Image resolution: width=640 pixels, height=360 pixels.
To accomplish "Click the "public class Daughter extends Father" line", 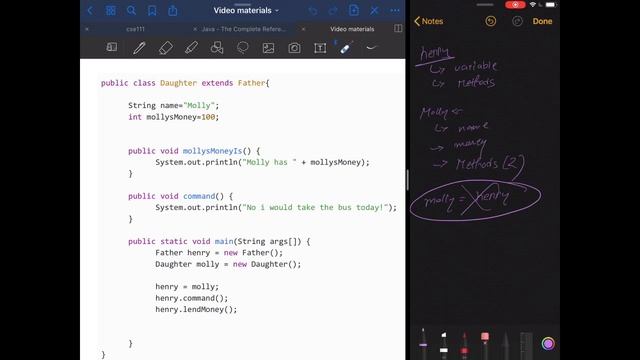I will click(185, 83).
